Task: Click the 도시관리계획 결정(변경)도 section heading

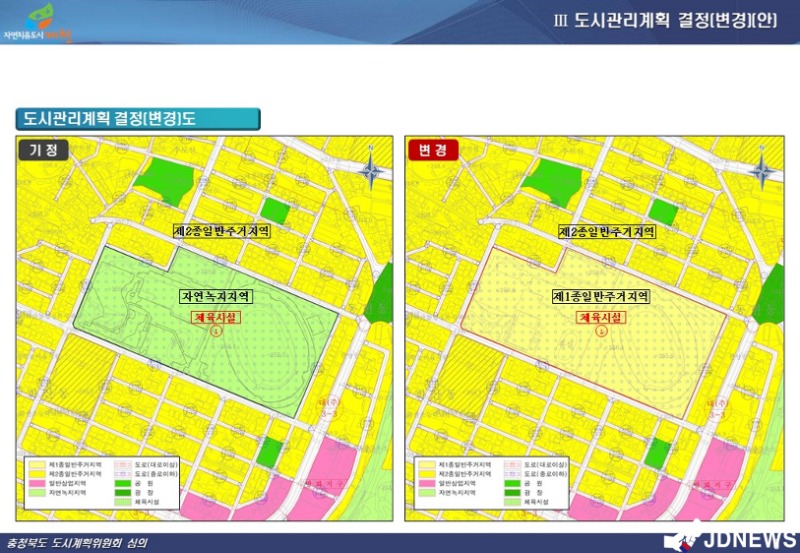Action: (137, 118)
